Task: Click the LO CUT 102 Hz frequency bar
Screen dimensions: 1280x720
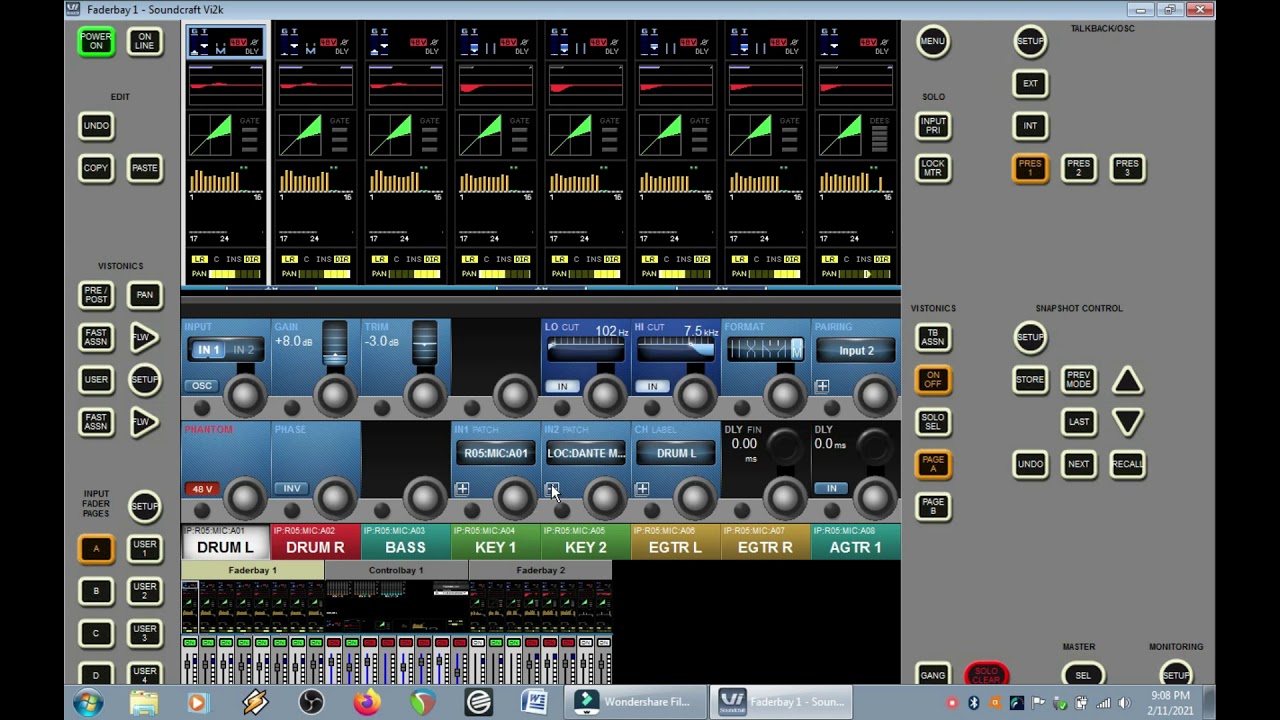Action: point(586,349)
